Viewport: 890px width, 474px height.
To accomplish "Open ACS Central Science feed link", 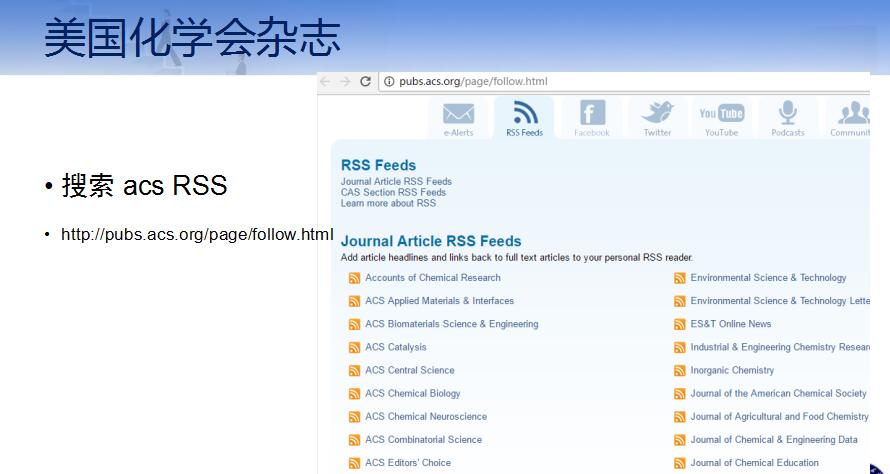I will tap(410, 370).
